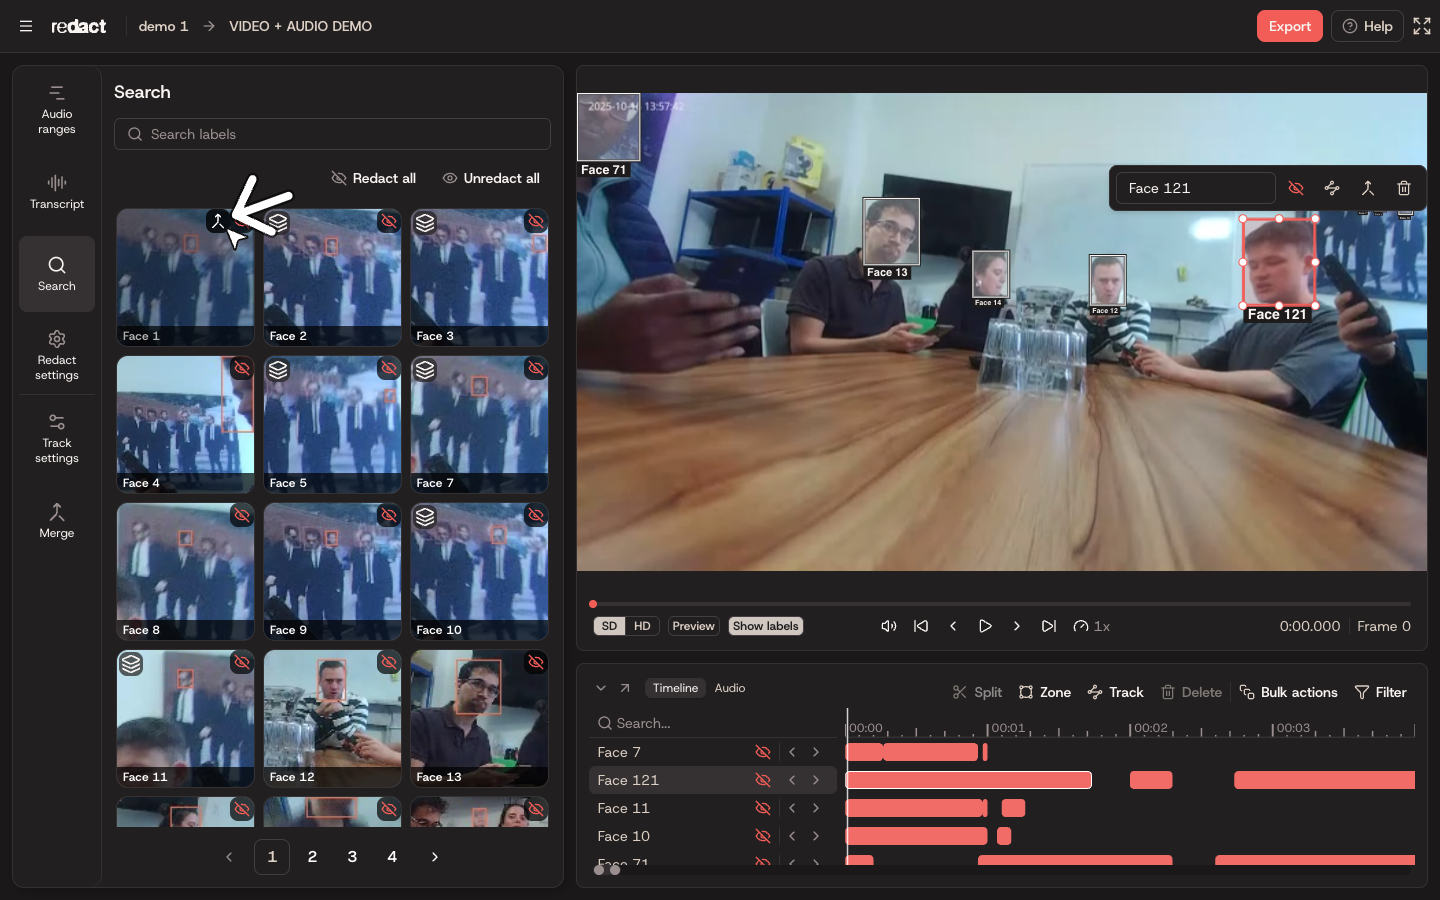Go to page 3 of faces

pos(352,857)
